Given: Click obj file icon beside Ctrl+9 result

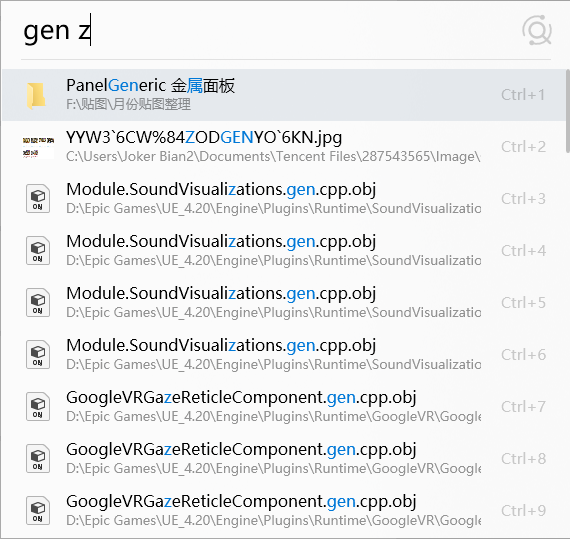Looking at the screenshot, I should pyautogui.click(x=38, y=510).
